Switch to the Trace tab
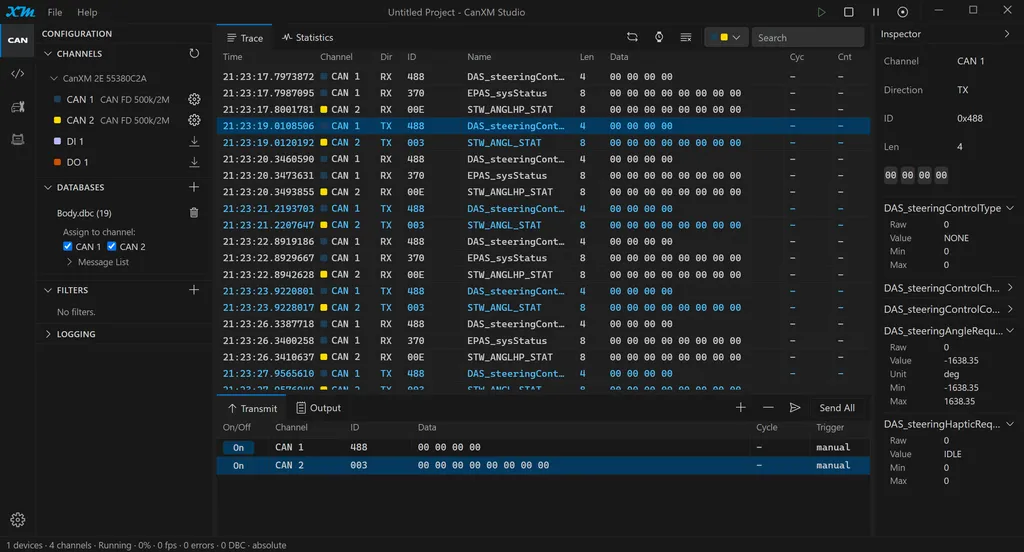Screen dimensions: 1024x552 (x=245, y=38)
